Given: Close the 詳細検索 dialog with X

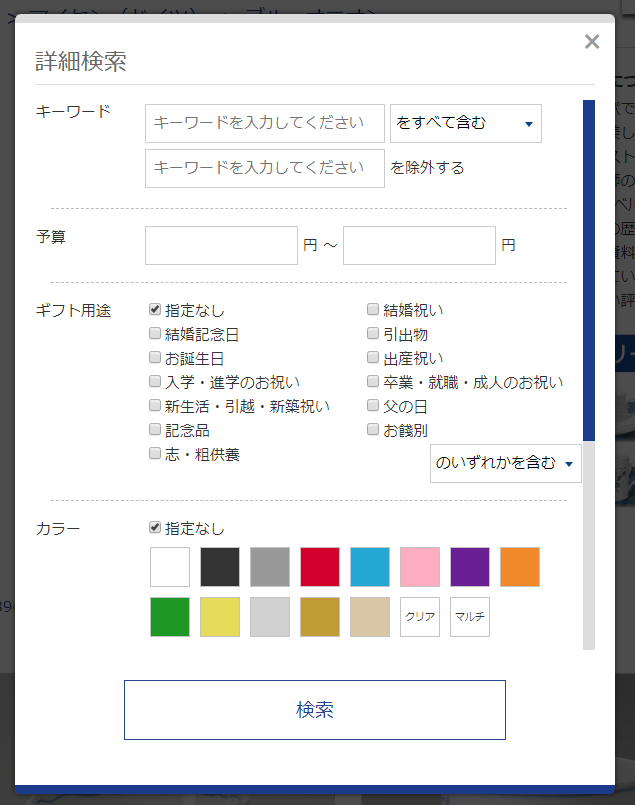Looking at the screenshot, I should [592, 41].
